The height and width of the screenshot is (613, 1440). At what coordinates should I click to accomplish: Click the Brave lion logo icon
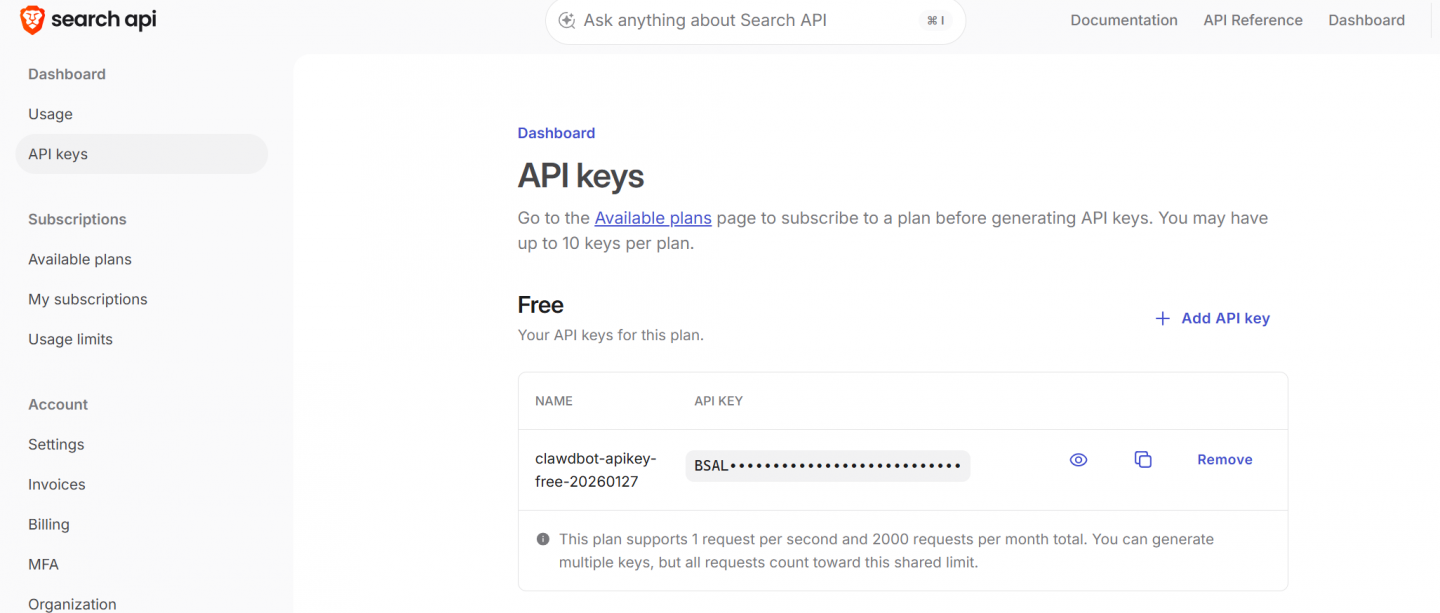pyautogui.click(x=32, y=20)
